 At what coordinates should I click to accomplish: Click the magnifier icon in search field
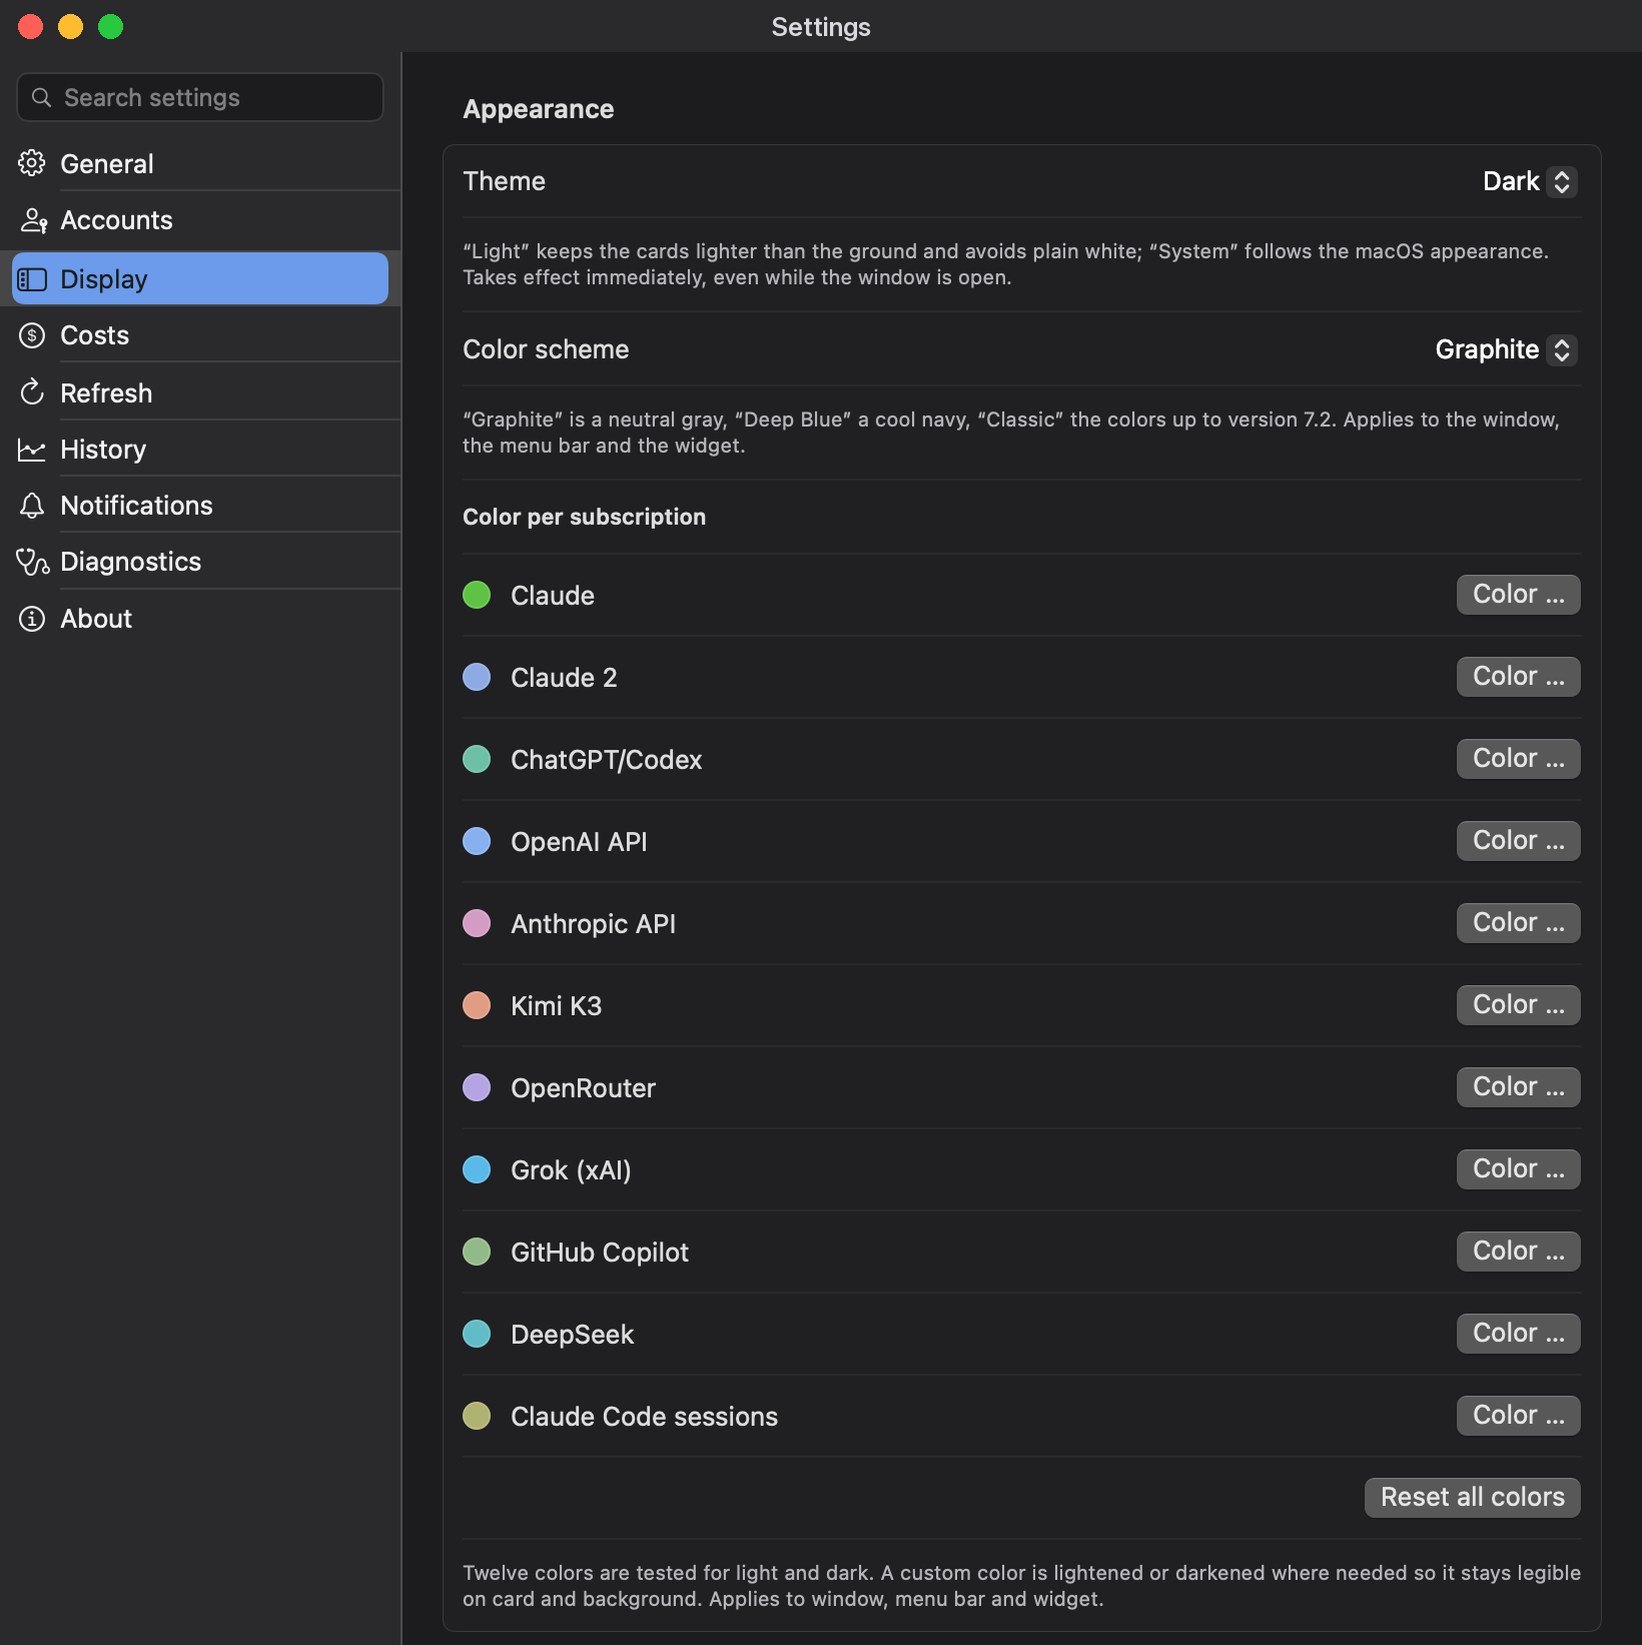click(x=41, y=97)
